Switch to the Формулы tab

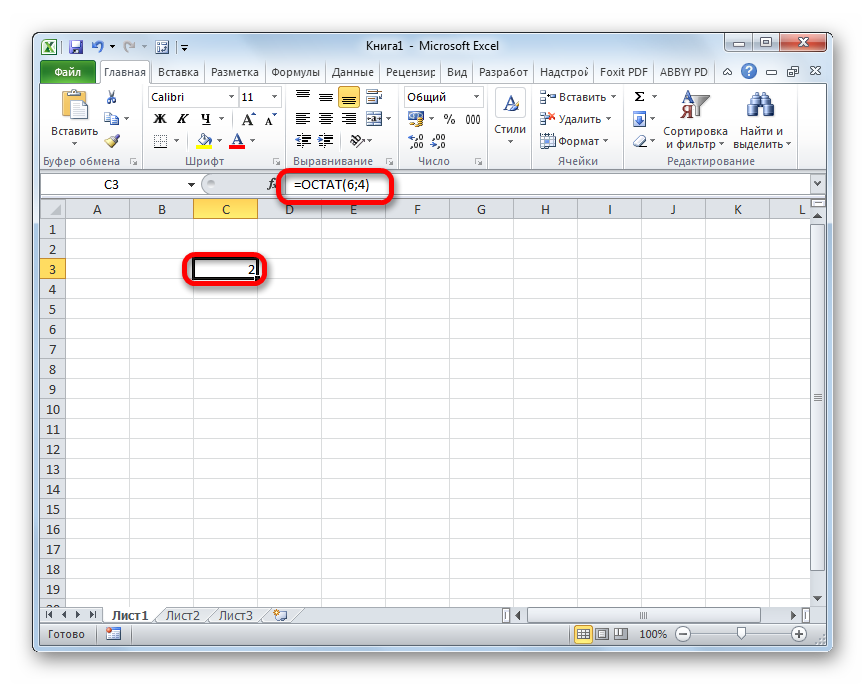pos(295,72)
